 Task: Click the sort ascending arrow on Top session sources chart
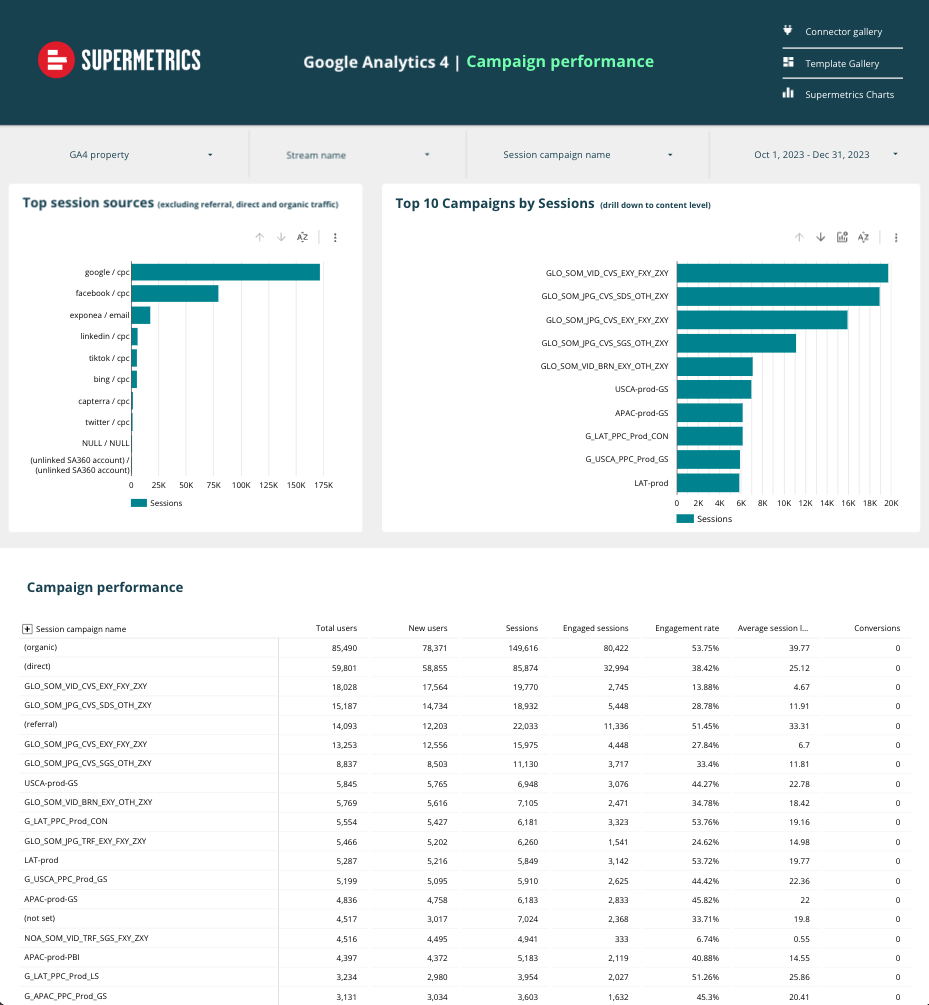tap(259, 237)
